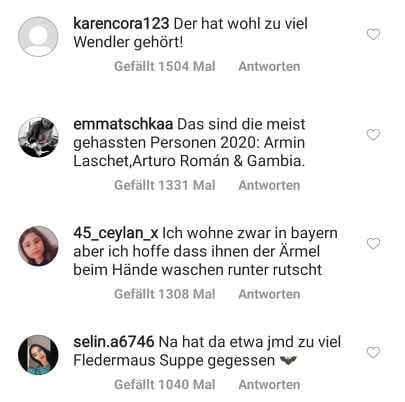The image size is (405, 402).
Task: Click the username emmatschkaa
Action: click(x=123, y=124)
